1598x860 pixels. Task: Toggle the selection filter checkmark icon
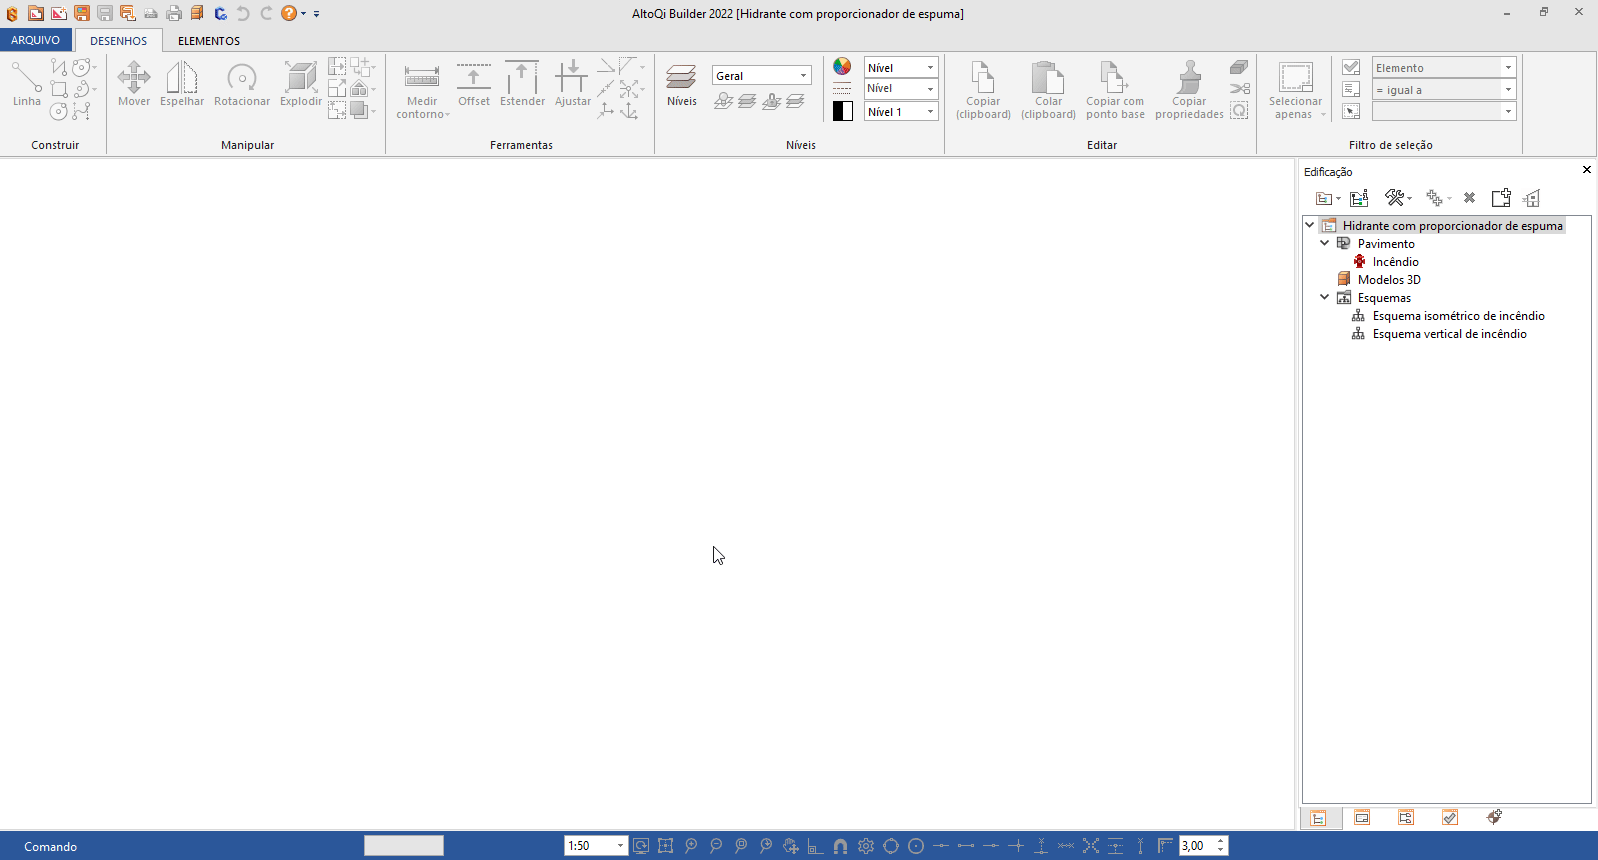[x=1351, y=67]
